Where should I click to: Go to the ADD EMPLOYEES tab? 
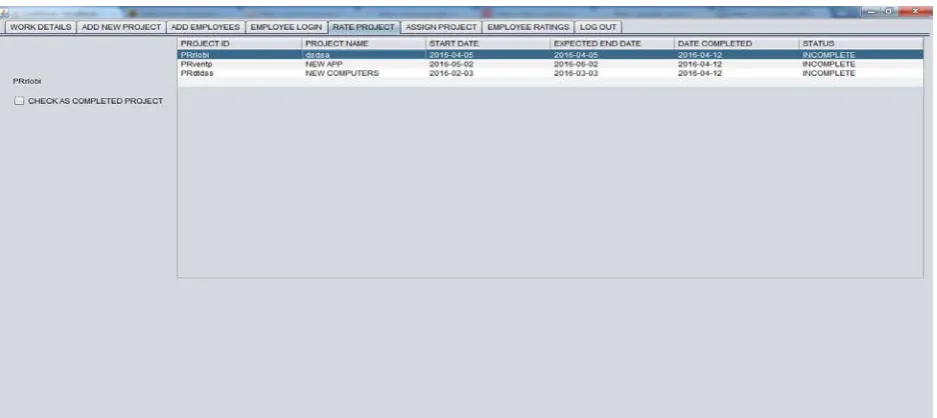[206, 27]
